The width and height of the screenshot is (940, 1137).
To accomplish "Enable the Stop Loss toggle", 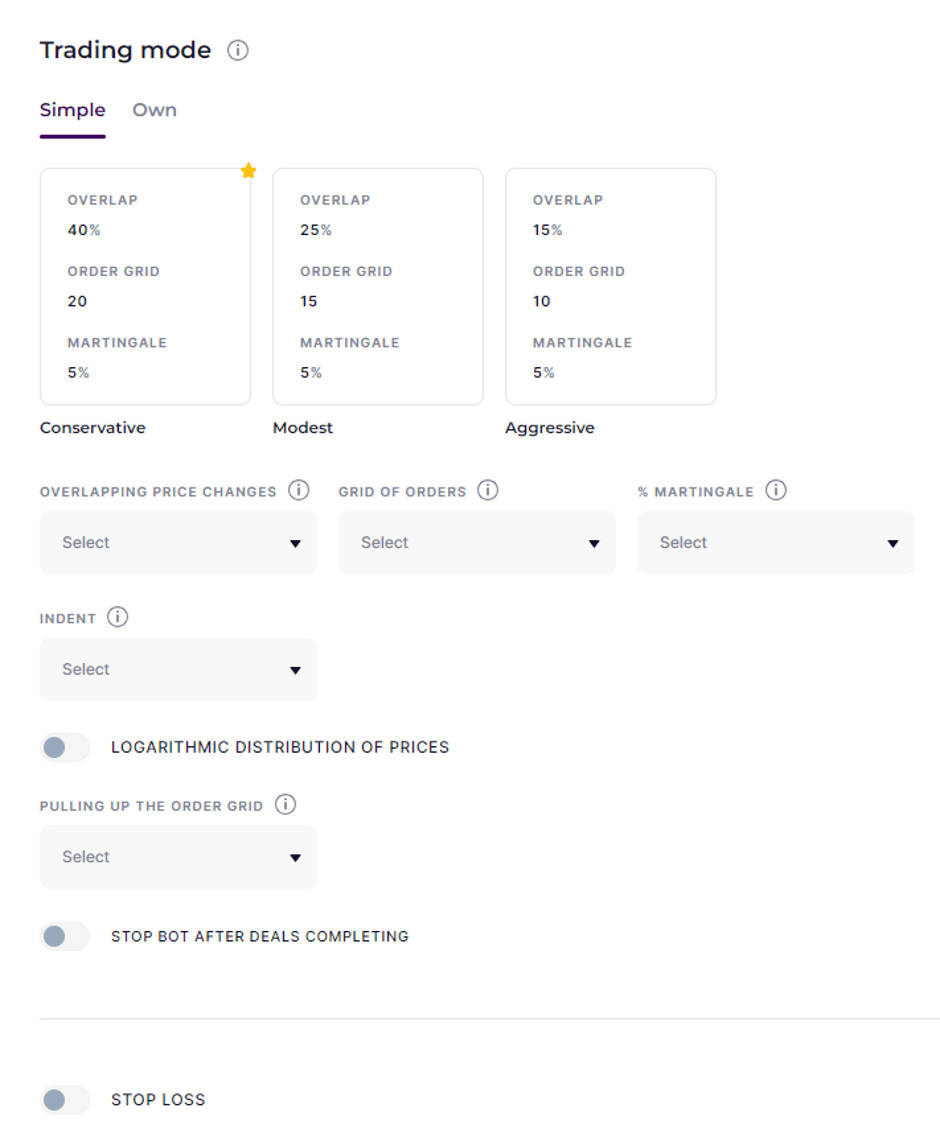I will point(65,1100).
